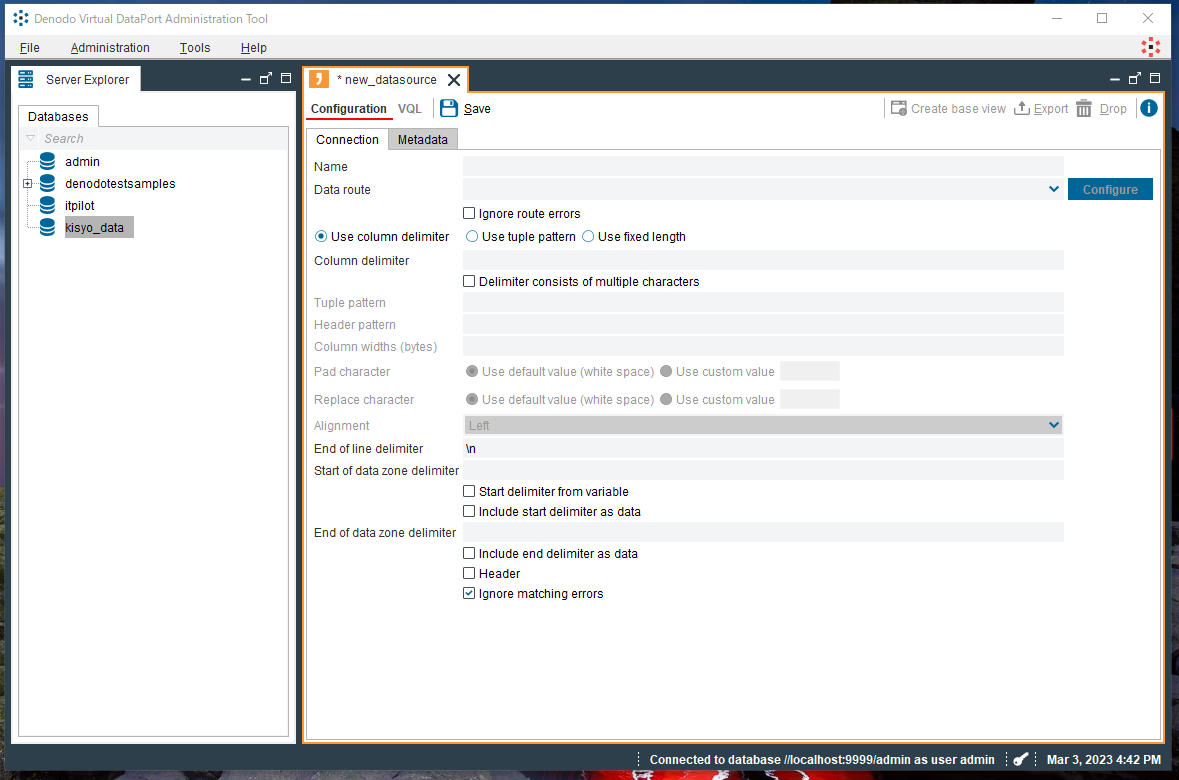Click the Save label
Screen dimensions: 1179x780
tap(477, 109)
